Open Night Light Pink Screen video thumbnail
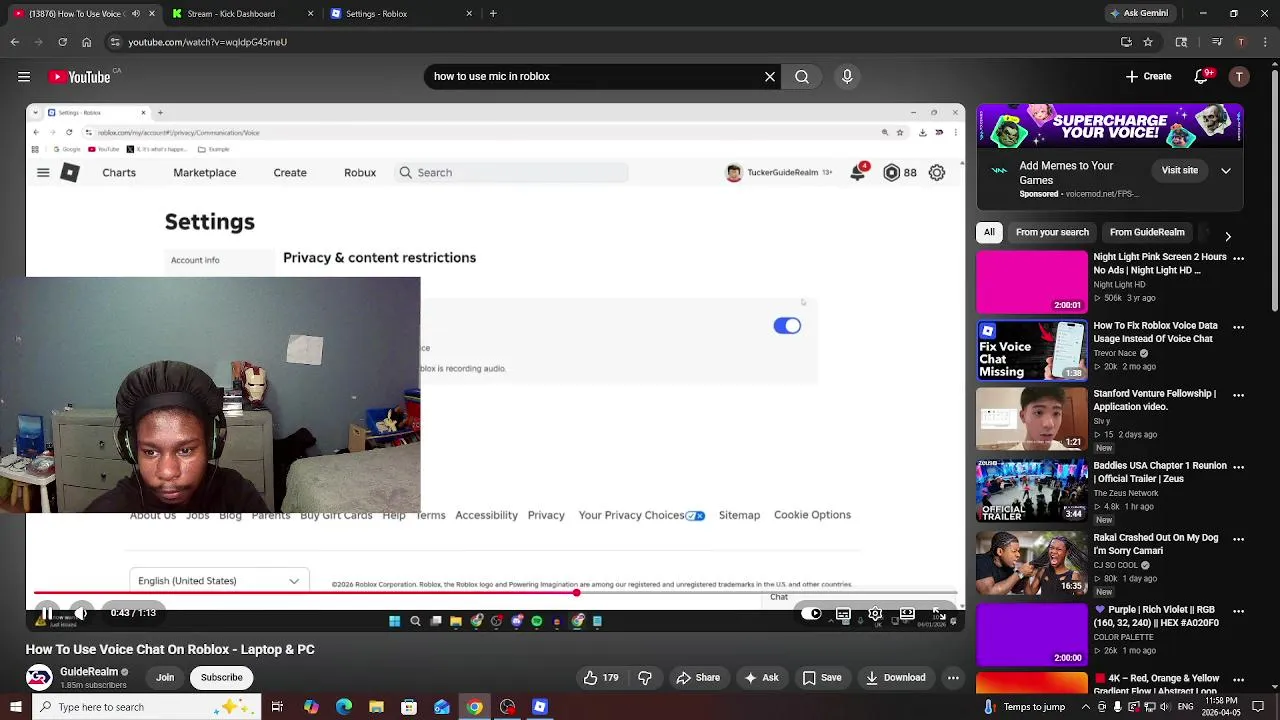Image resolution: width=1280 pixels, height=720 pixels. [x=1031, y=282]
